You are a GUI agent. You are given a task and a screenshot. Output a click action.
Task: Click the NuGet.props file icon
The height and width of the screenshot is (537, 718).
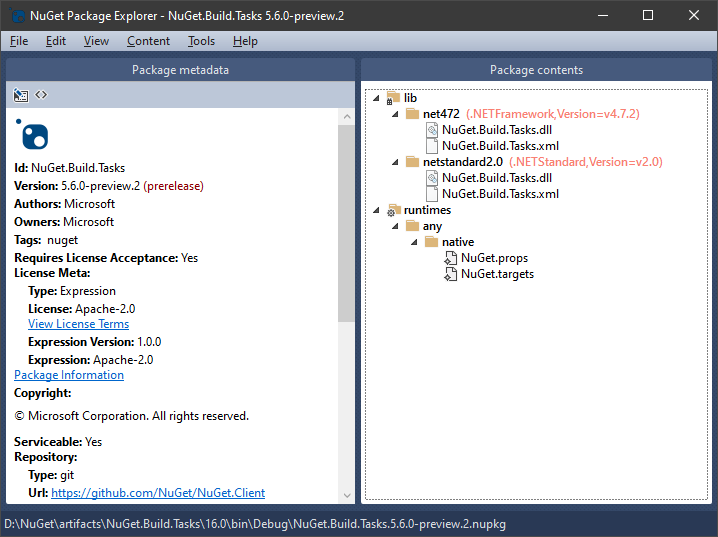[x=451, y=258]
